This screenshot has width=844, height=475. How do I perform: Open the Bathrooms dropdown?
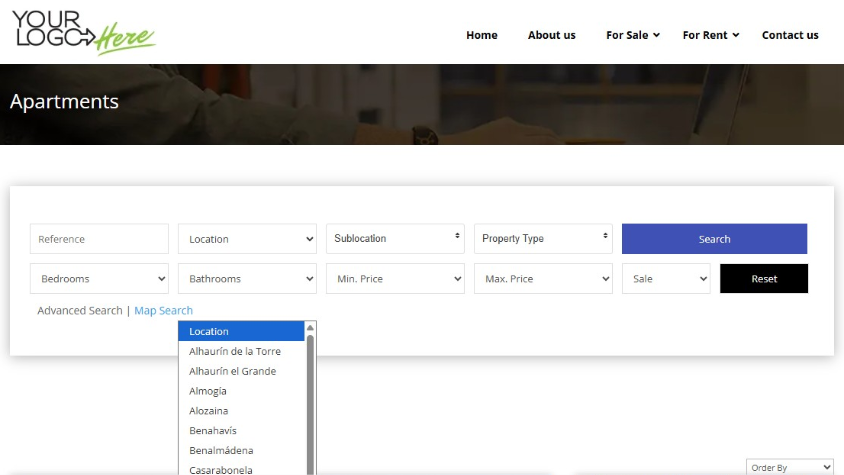(247, 279)
